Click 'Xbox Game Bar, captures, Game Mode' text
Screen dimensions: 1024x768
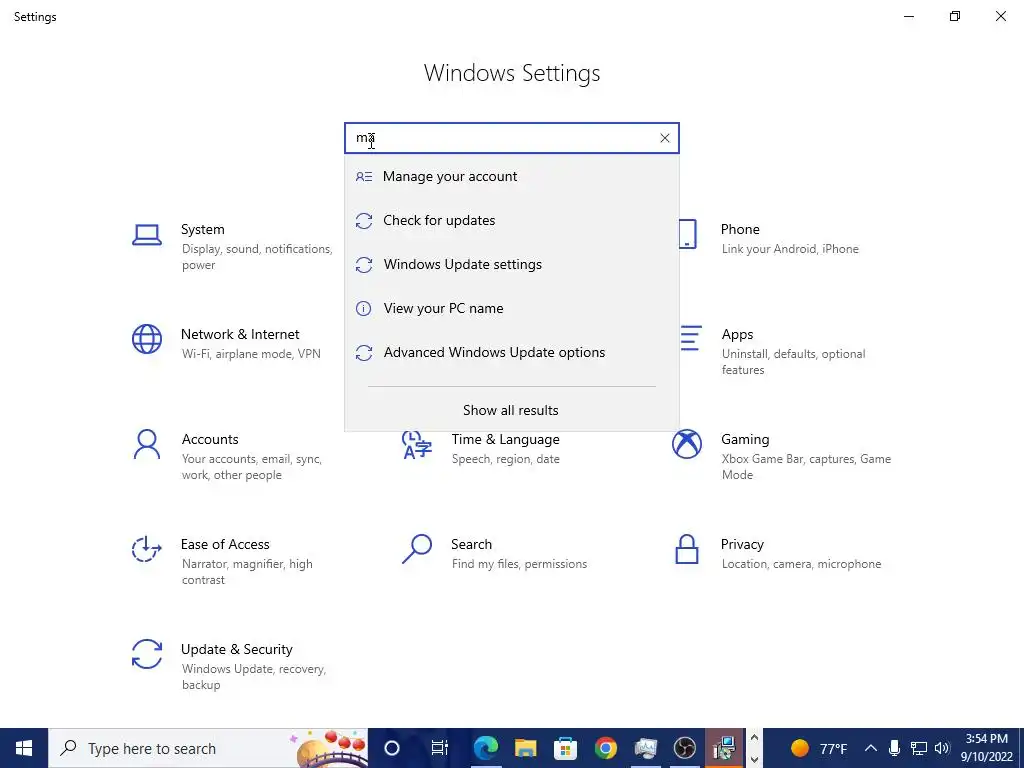(x=806, y=467)
